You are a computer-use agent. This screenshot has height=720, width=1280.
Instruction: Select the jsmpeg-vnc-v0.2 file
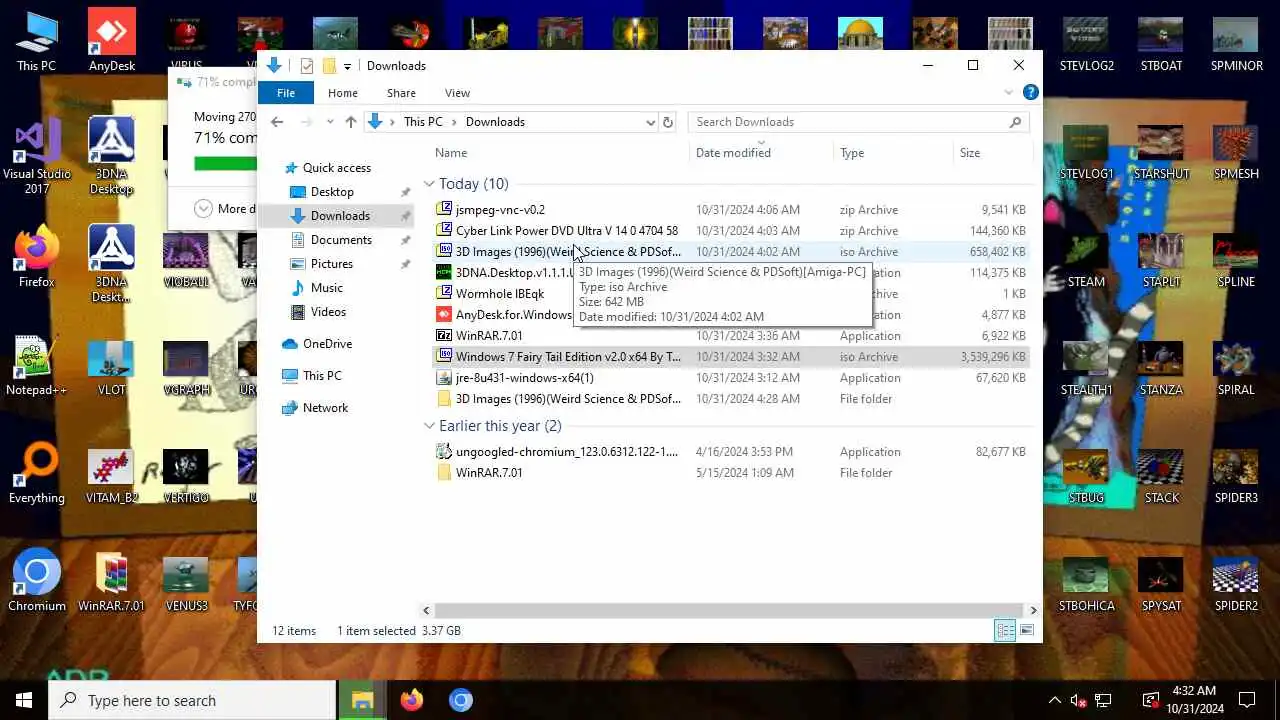[500, 210]
